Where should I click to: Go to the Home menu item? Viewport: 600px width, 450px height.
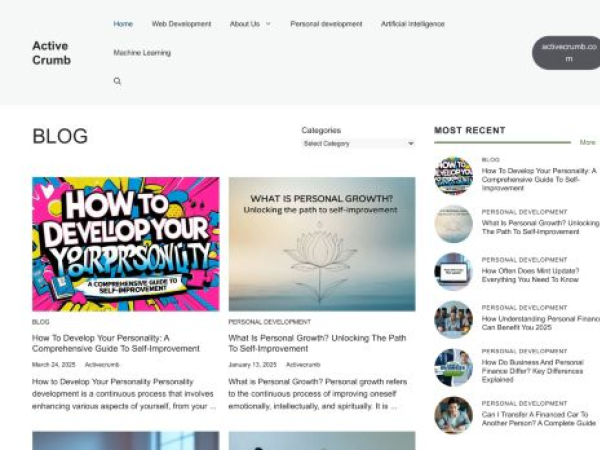click(123, 24)
